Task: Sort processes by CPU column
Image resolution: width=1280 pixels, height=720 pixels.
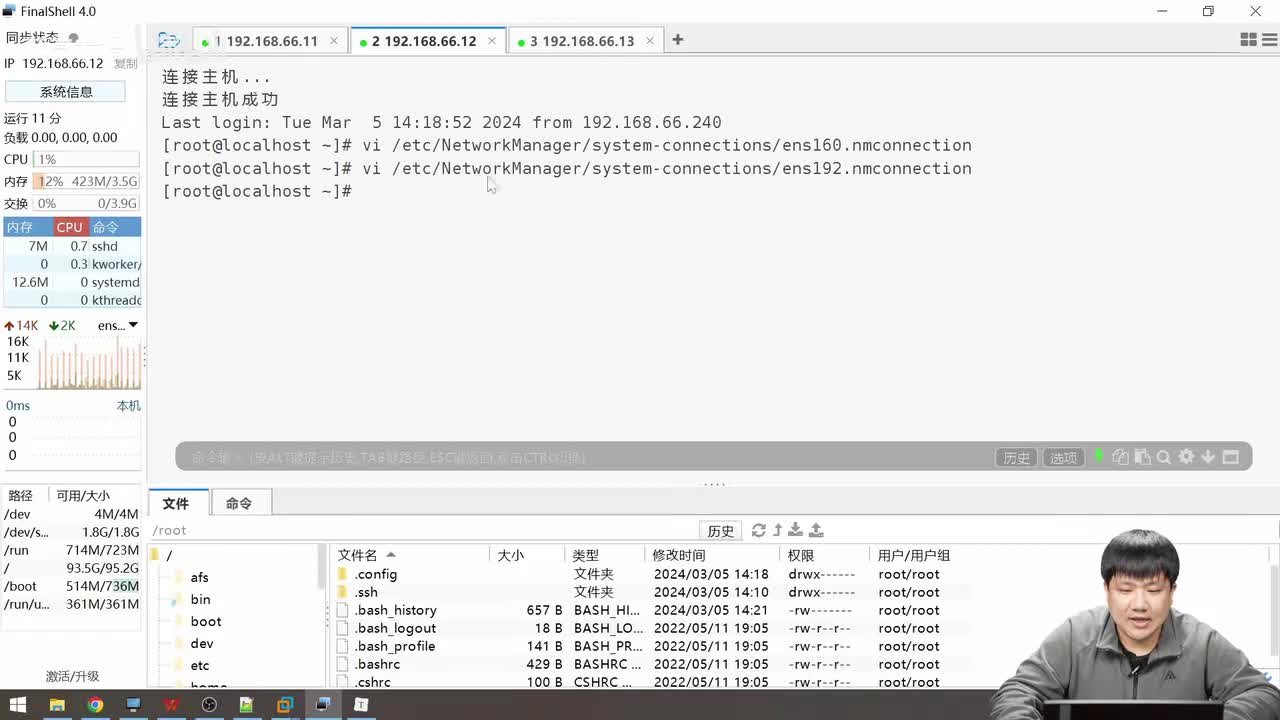Action: tap(70, 227)
